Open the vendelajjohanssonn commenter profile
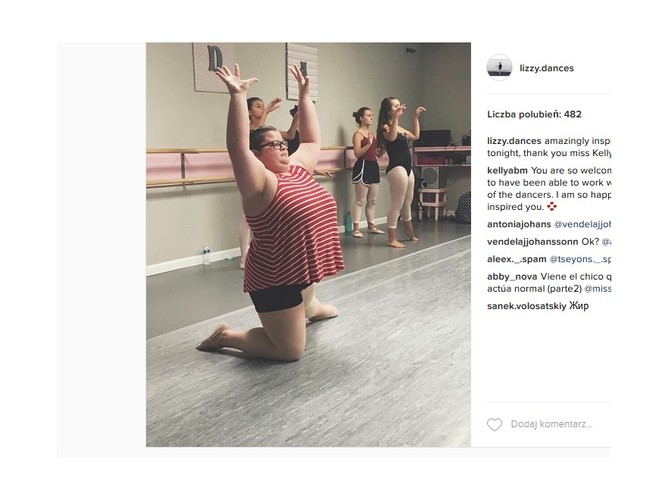 coord(533,241)
